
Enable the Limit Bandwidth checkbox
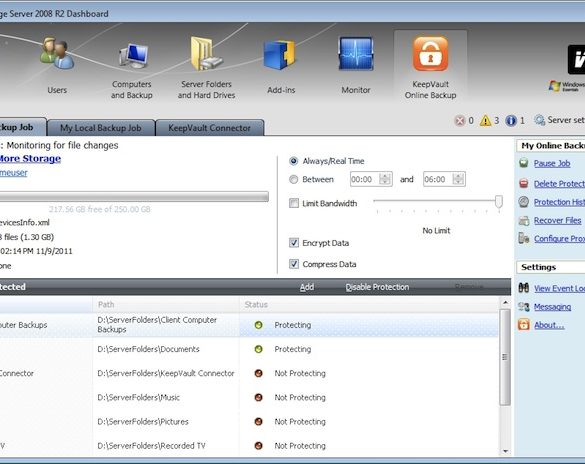tap(294, 203)
